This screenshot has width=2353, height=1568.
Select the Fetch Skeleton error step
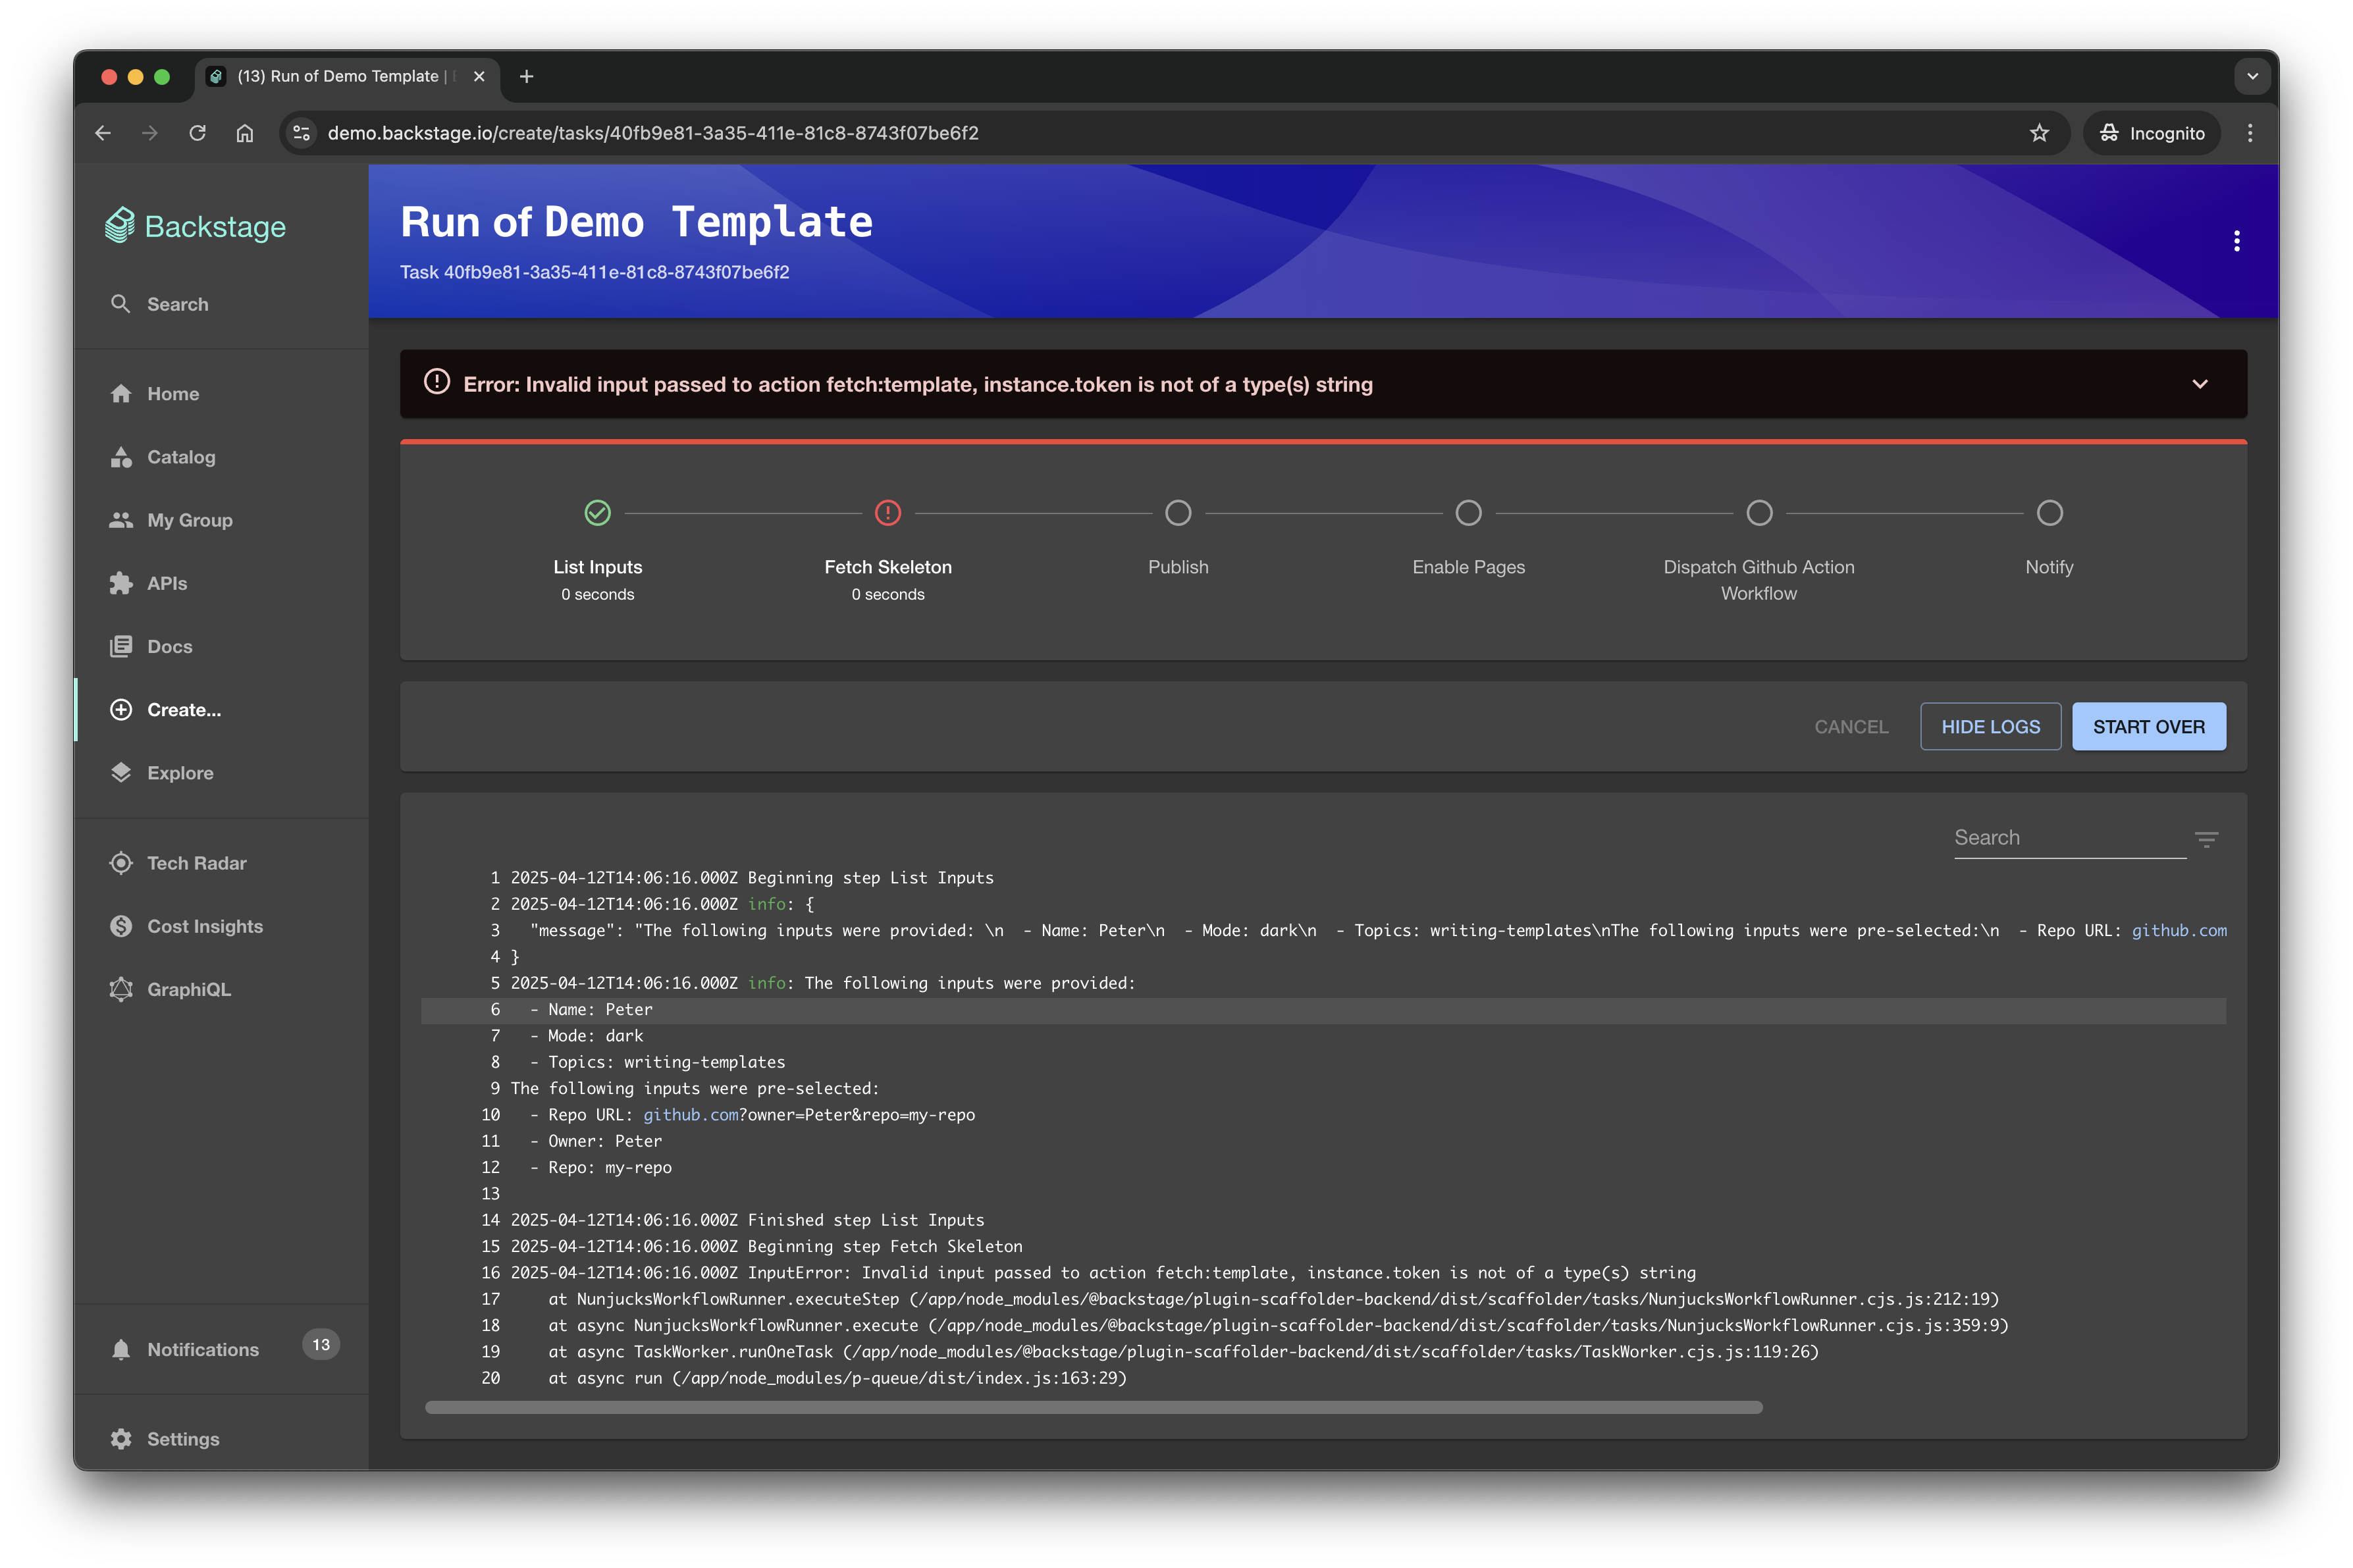pos(887,513)
